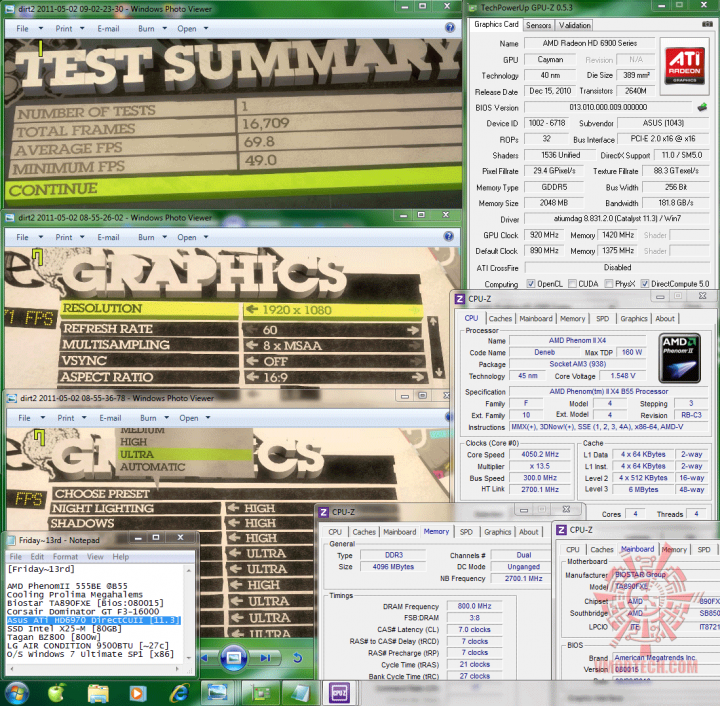Image resolution: width=720 pixels, height=706 pixels.
Task: Click E-mail in top Photo Viewer toolbar
Action: (108, 28)
